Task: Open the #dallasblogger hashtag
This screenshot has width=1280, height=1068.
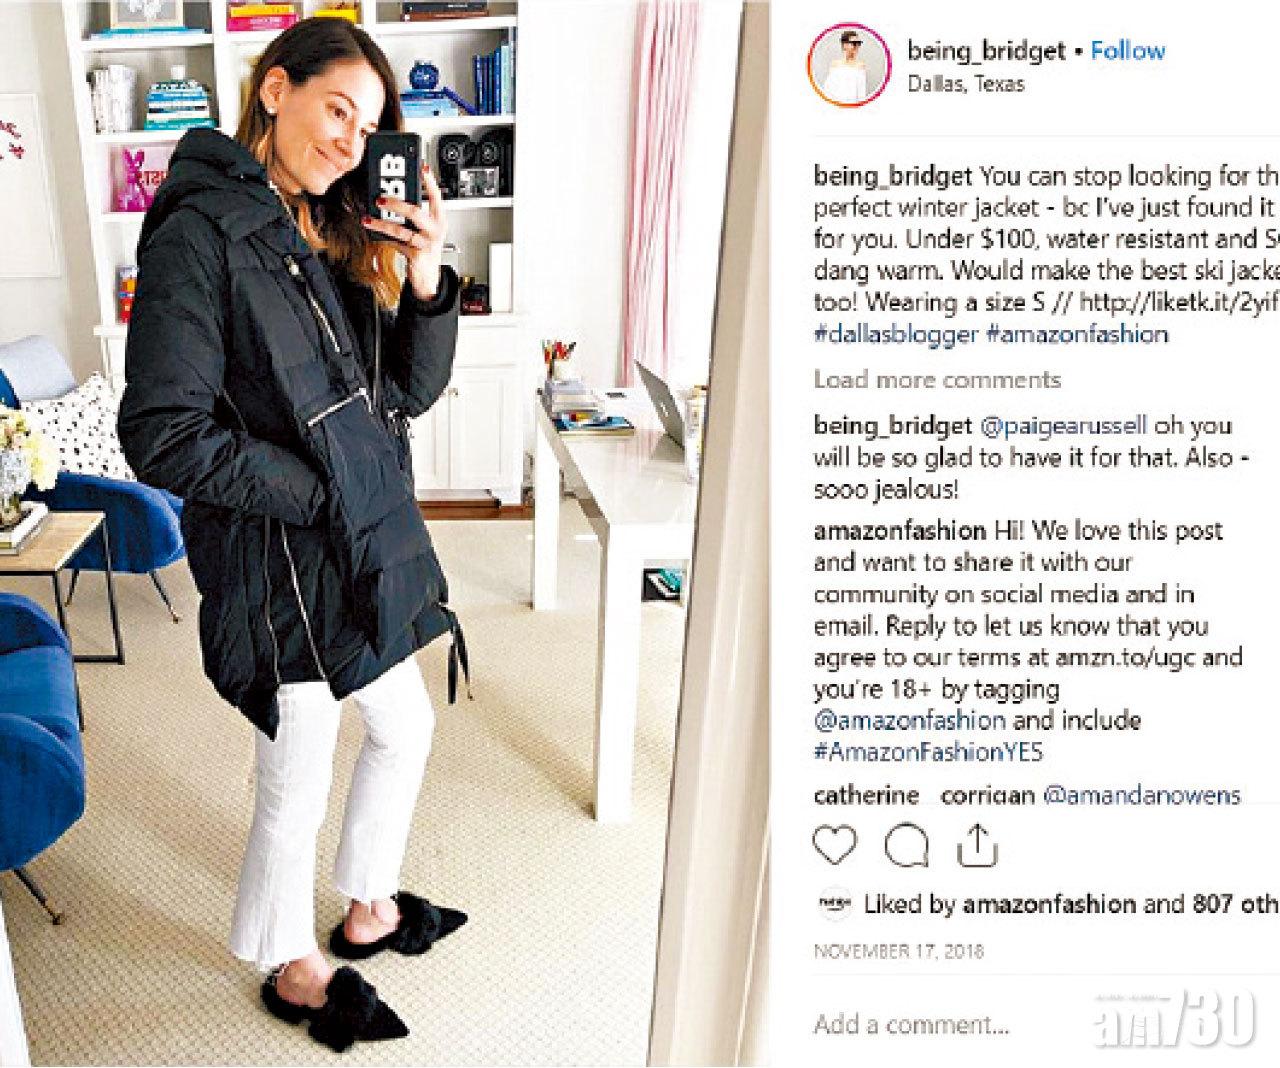Action: pos(895,334)
